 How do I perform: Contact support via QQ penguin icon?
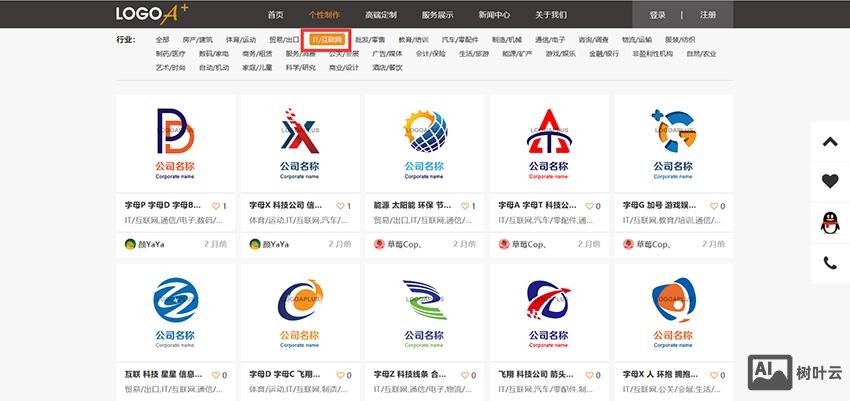coord(830,223)
